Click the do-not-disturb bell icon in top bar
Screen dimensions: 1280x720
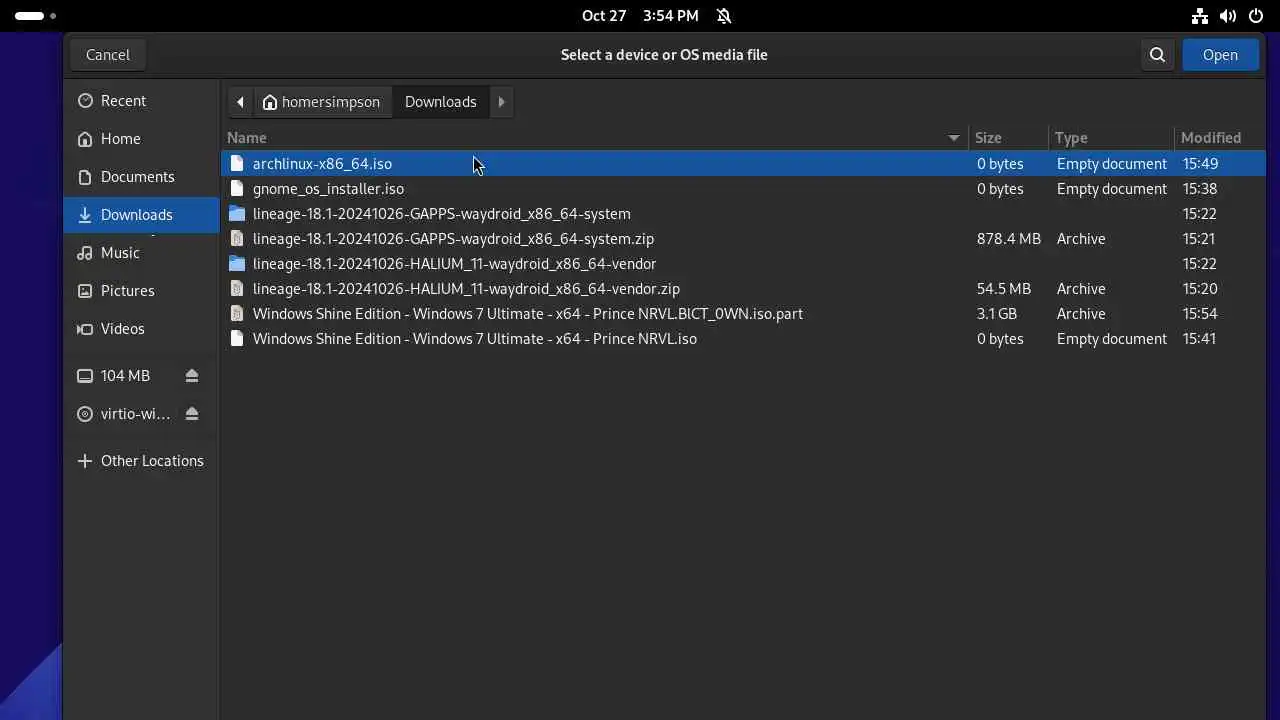click(724, 16)
